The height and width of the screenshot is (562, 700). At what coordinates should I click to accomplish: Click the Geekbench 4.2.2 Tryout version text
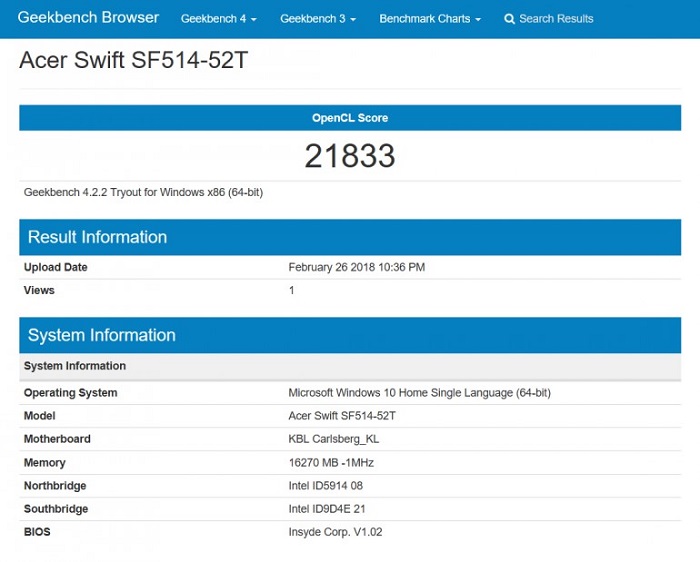click(x=143, y=192)
